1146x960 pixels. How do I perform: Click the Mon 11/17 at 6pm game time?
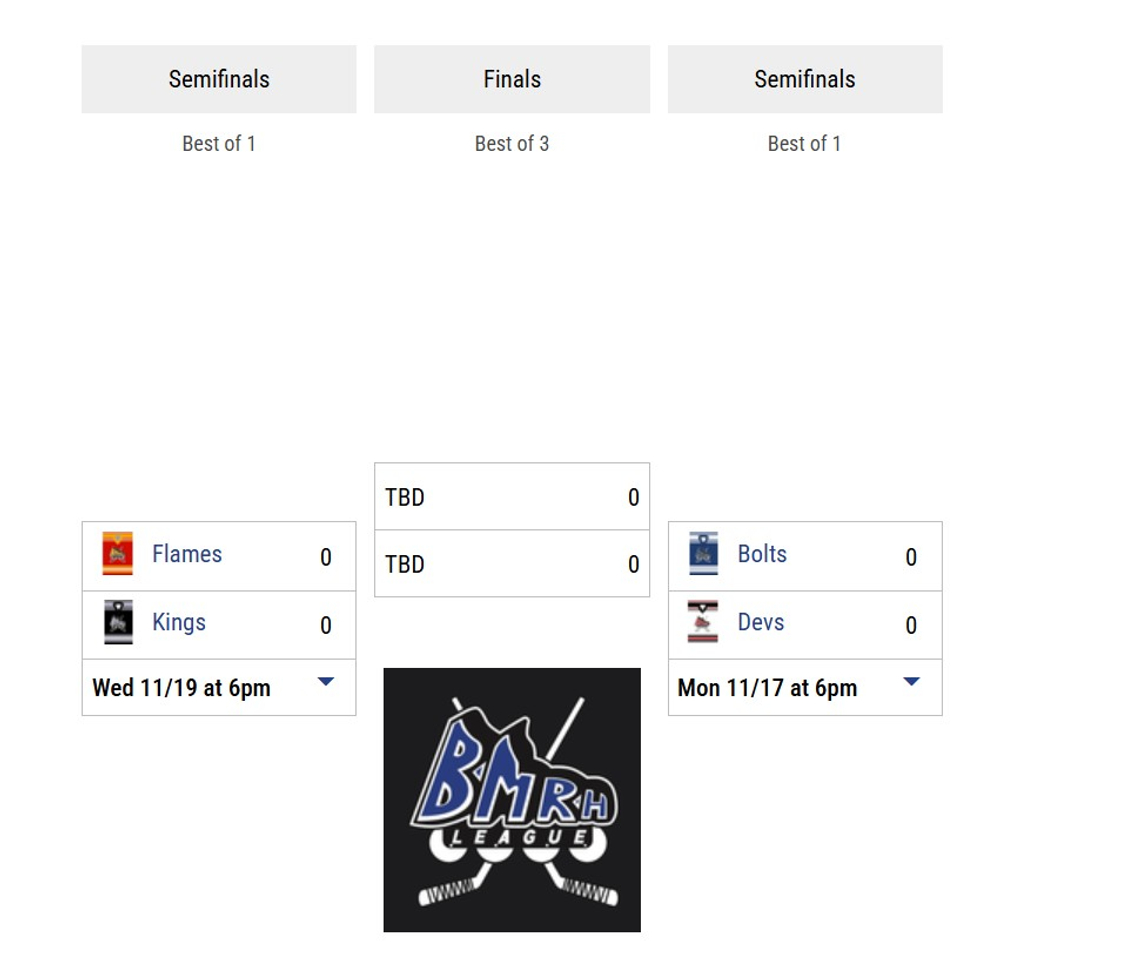coord(767,688)
